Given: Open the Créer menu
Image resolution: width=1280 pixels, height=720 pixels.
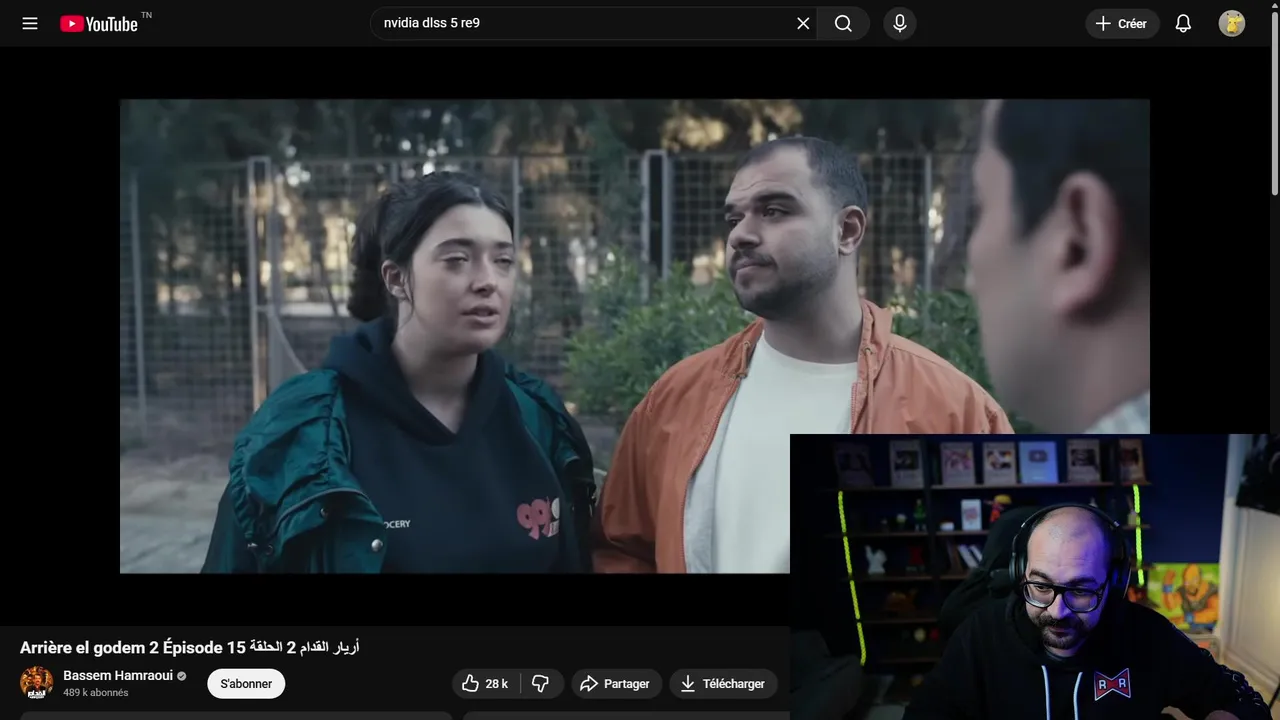Looking at the screenshot, I should (1122, 23).
